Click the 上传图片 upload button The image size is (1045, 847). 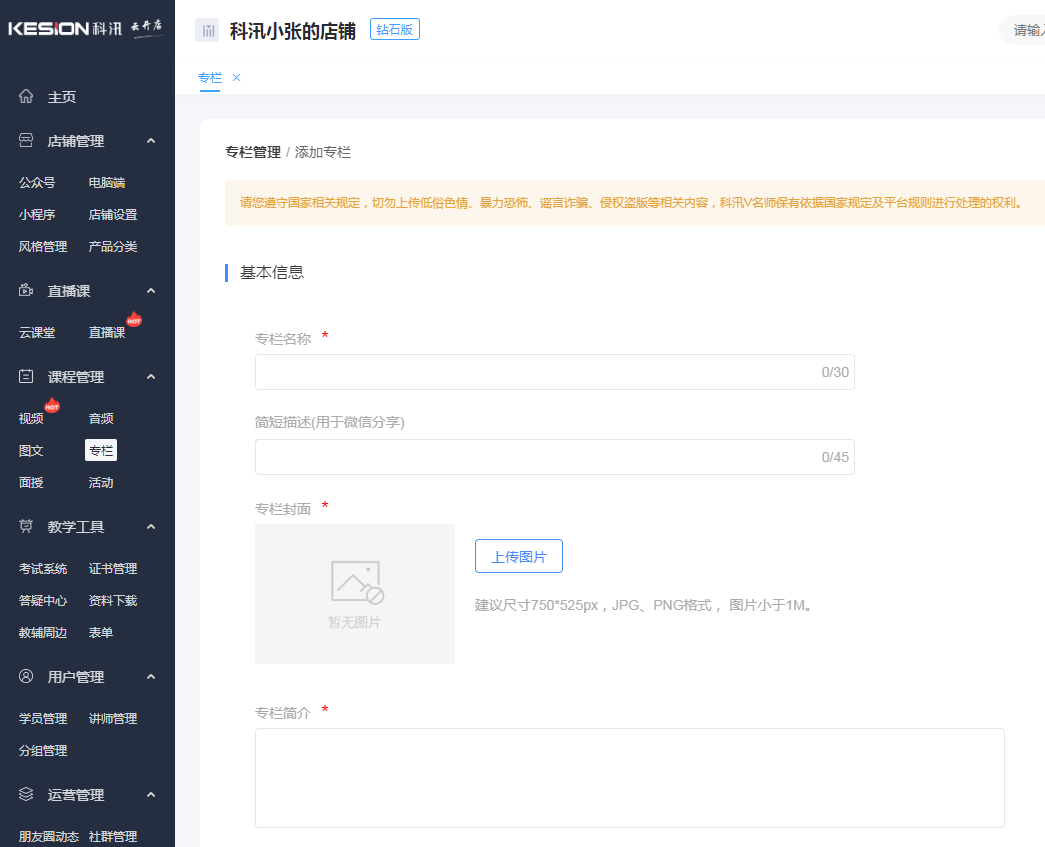pyautogui.click(x=518, y=556)
